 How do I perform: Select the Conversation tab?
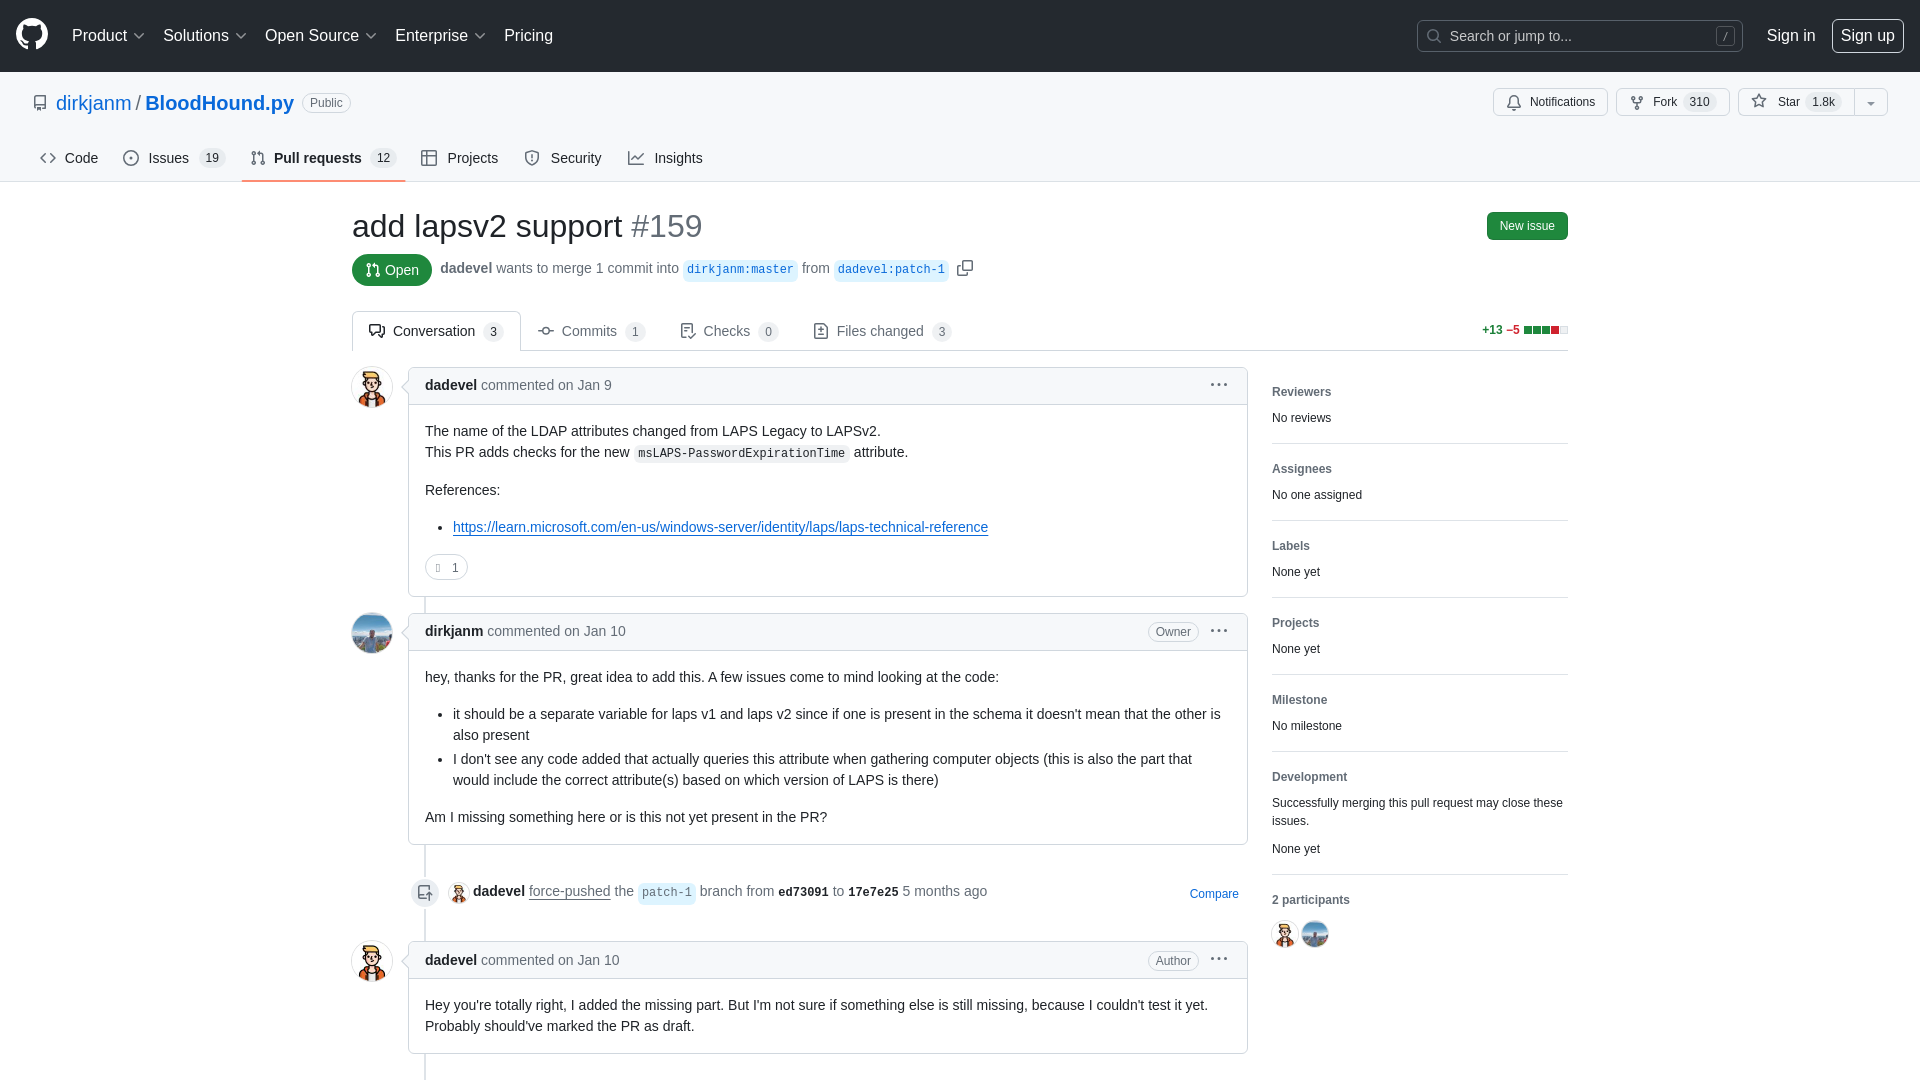tap(436, 331)
